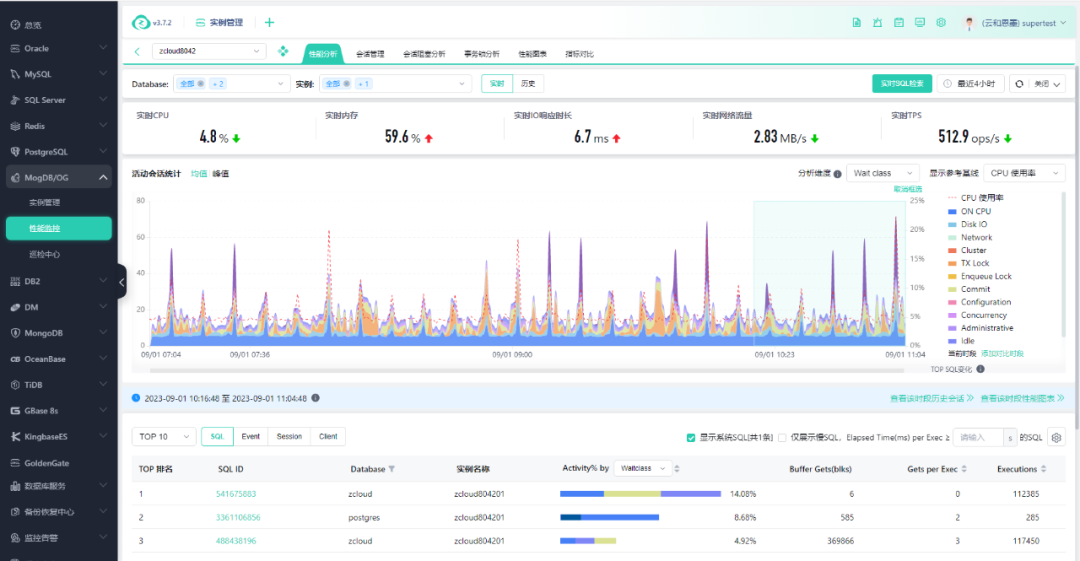Click the plus icon to add a new tab
The image size is (1080, 561).
(269, 23)
